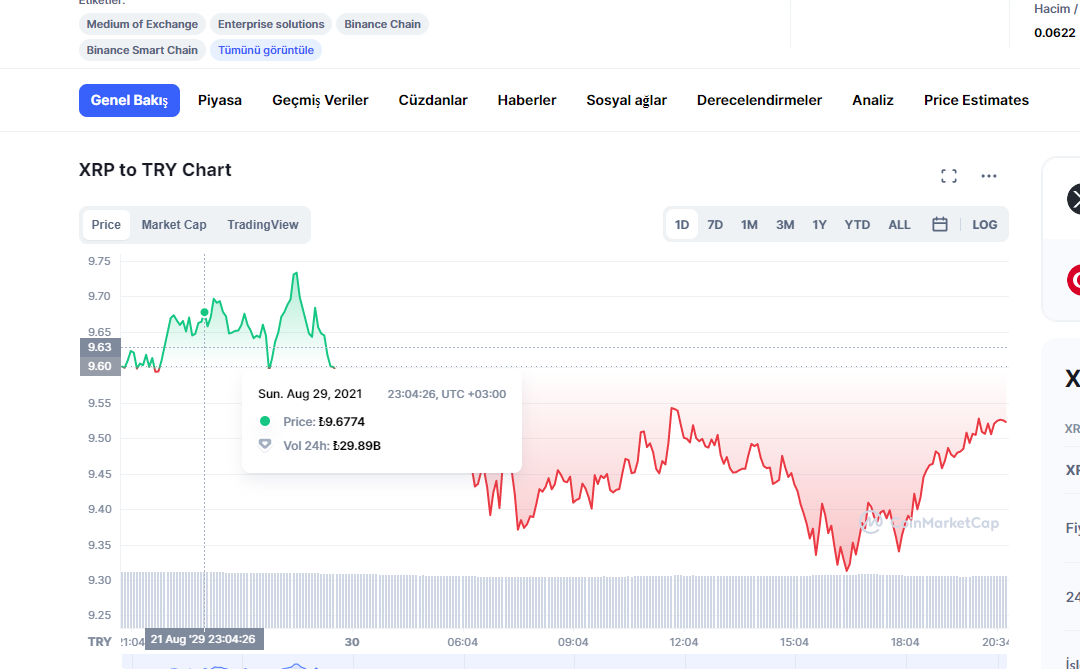This screenshot has height=669, width=1080.
Task: Open the fullscreen chart icon
Action: [948, 176]
